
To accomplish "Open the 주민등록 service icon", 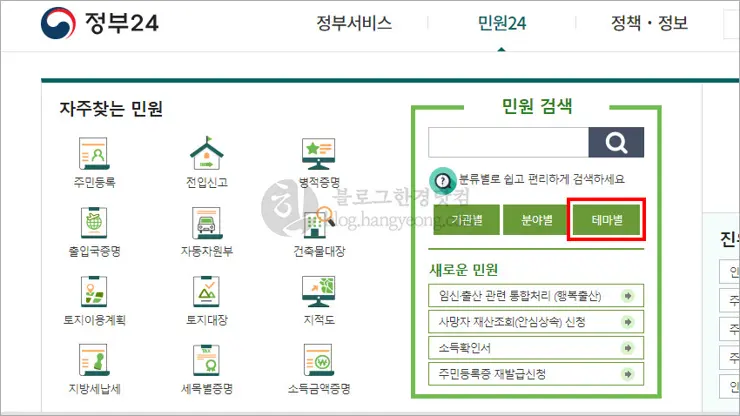I will coord(94,154).
